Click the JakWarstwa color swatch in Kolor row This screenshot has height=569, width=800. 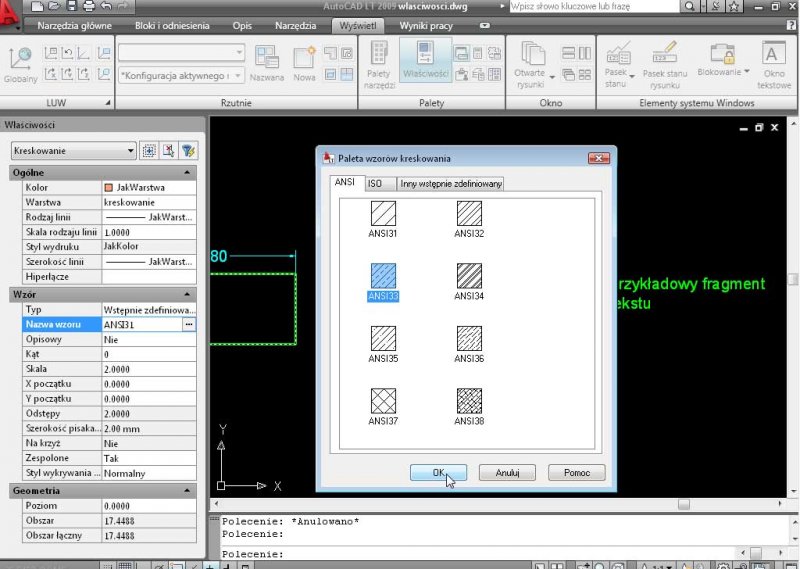point(108,187)
